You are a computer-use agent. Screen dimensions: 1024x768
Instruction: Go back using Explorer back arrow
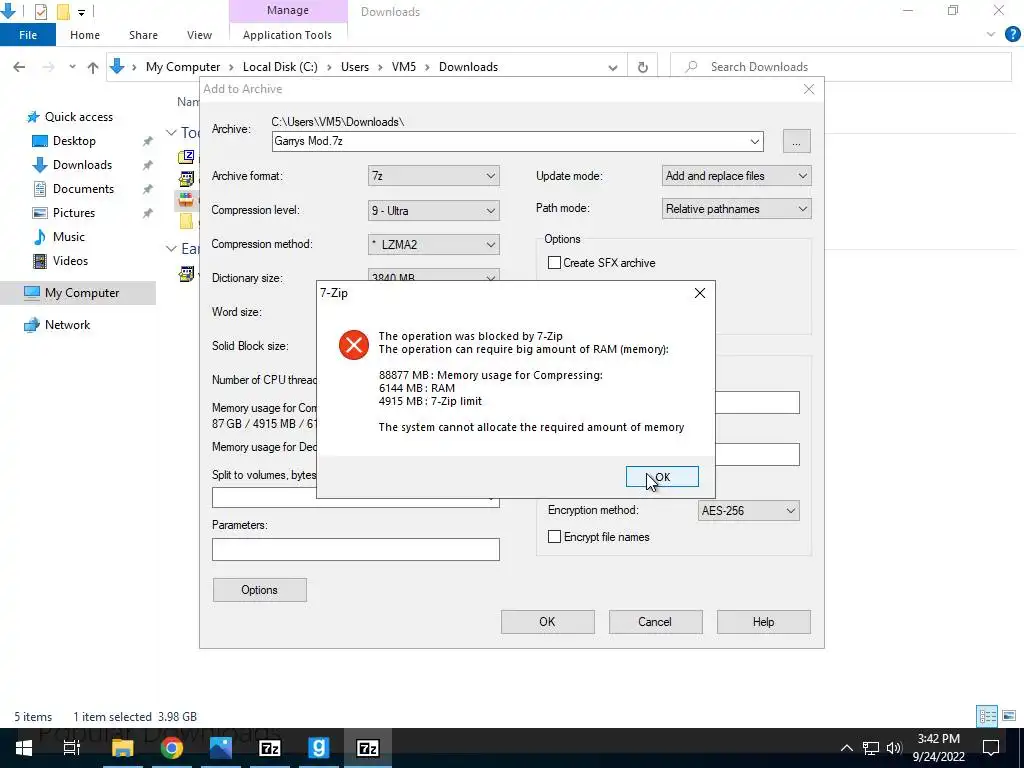tap(19, 67)
